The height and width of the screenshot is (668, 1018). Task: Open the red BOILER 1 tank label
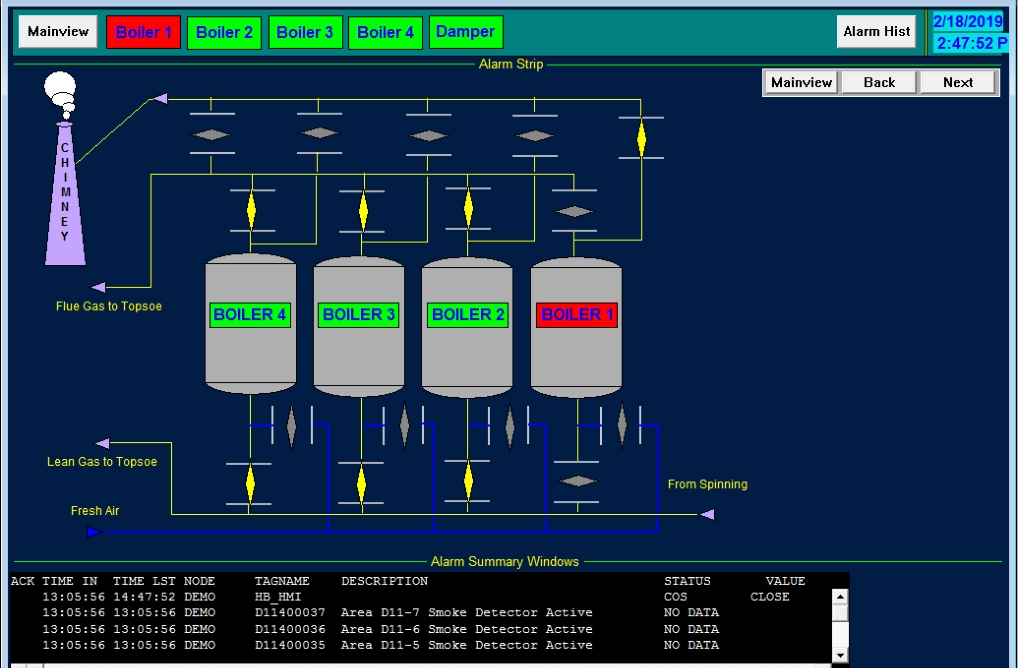(x=577, y=315)
